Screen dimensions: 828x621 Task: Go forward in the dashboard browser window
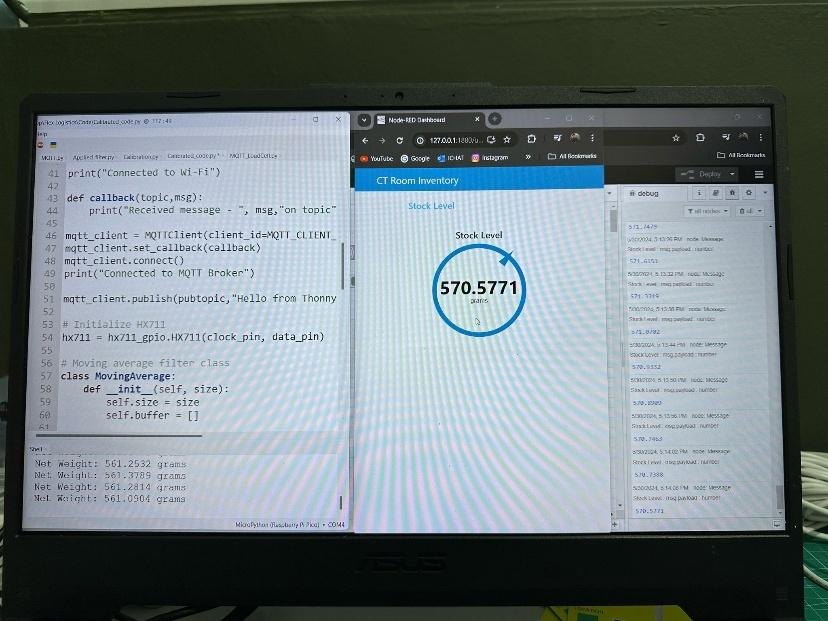[x=382, y=140]
